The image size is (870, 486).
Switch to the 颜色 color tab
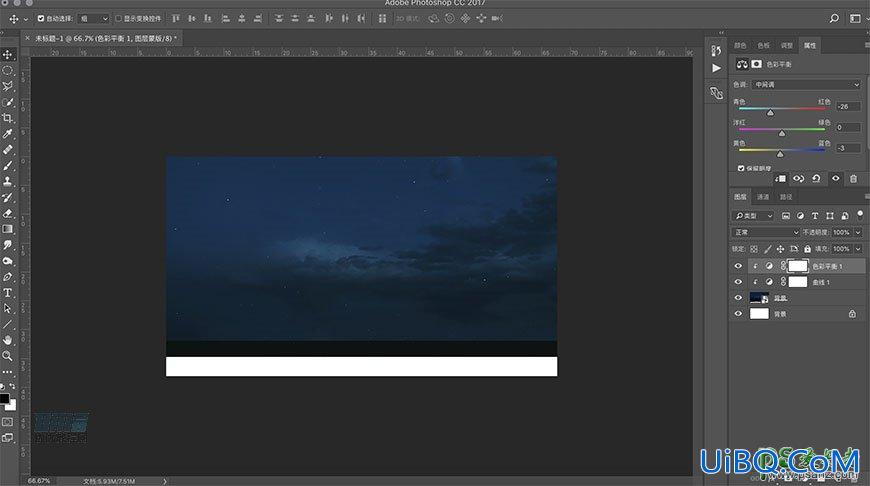740,45
